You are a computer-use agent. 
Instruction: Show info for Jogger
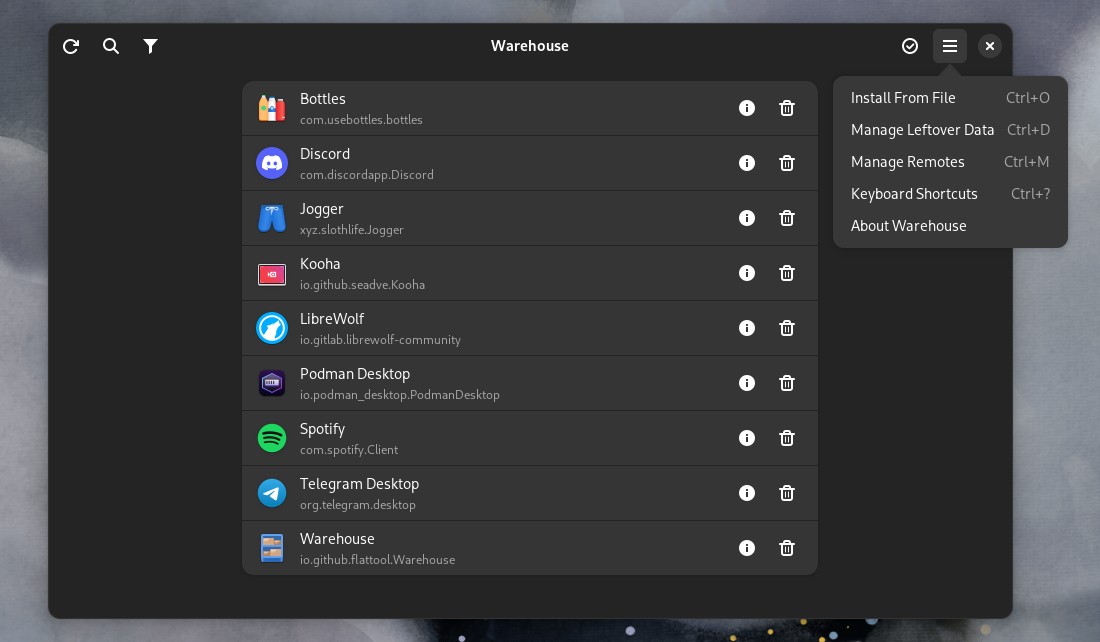(747, 218)
